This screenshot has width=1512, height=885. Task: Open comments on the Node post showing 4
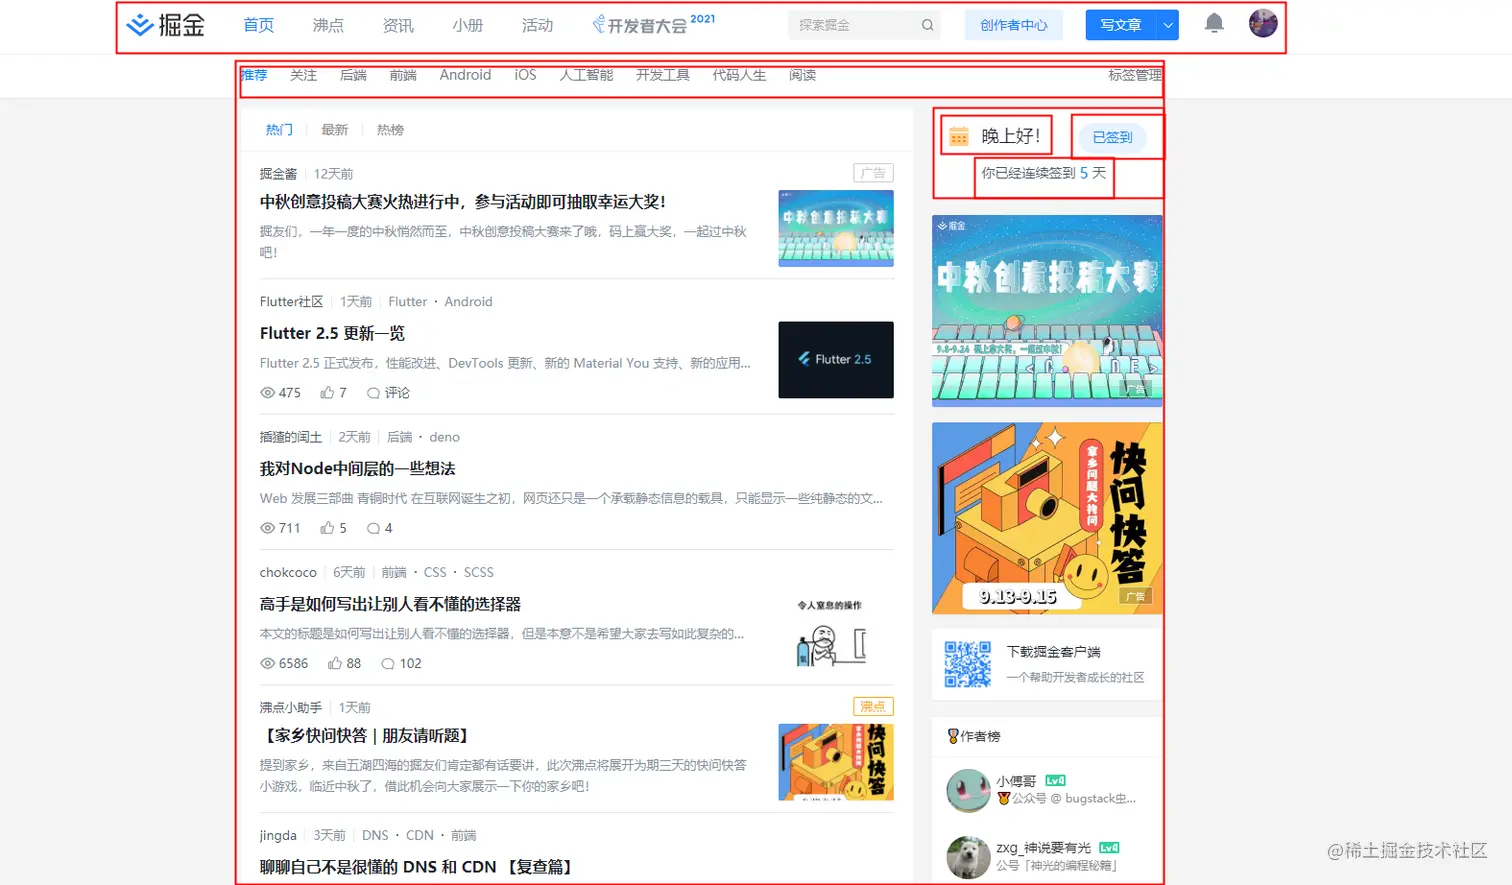tap(373, 528)
